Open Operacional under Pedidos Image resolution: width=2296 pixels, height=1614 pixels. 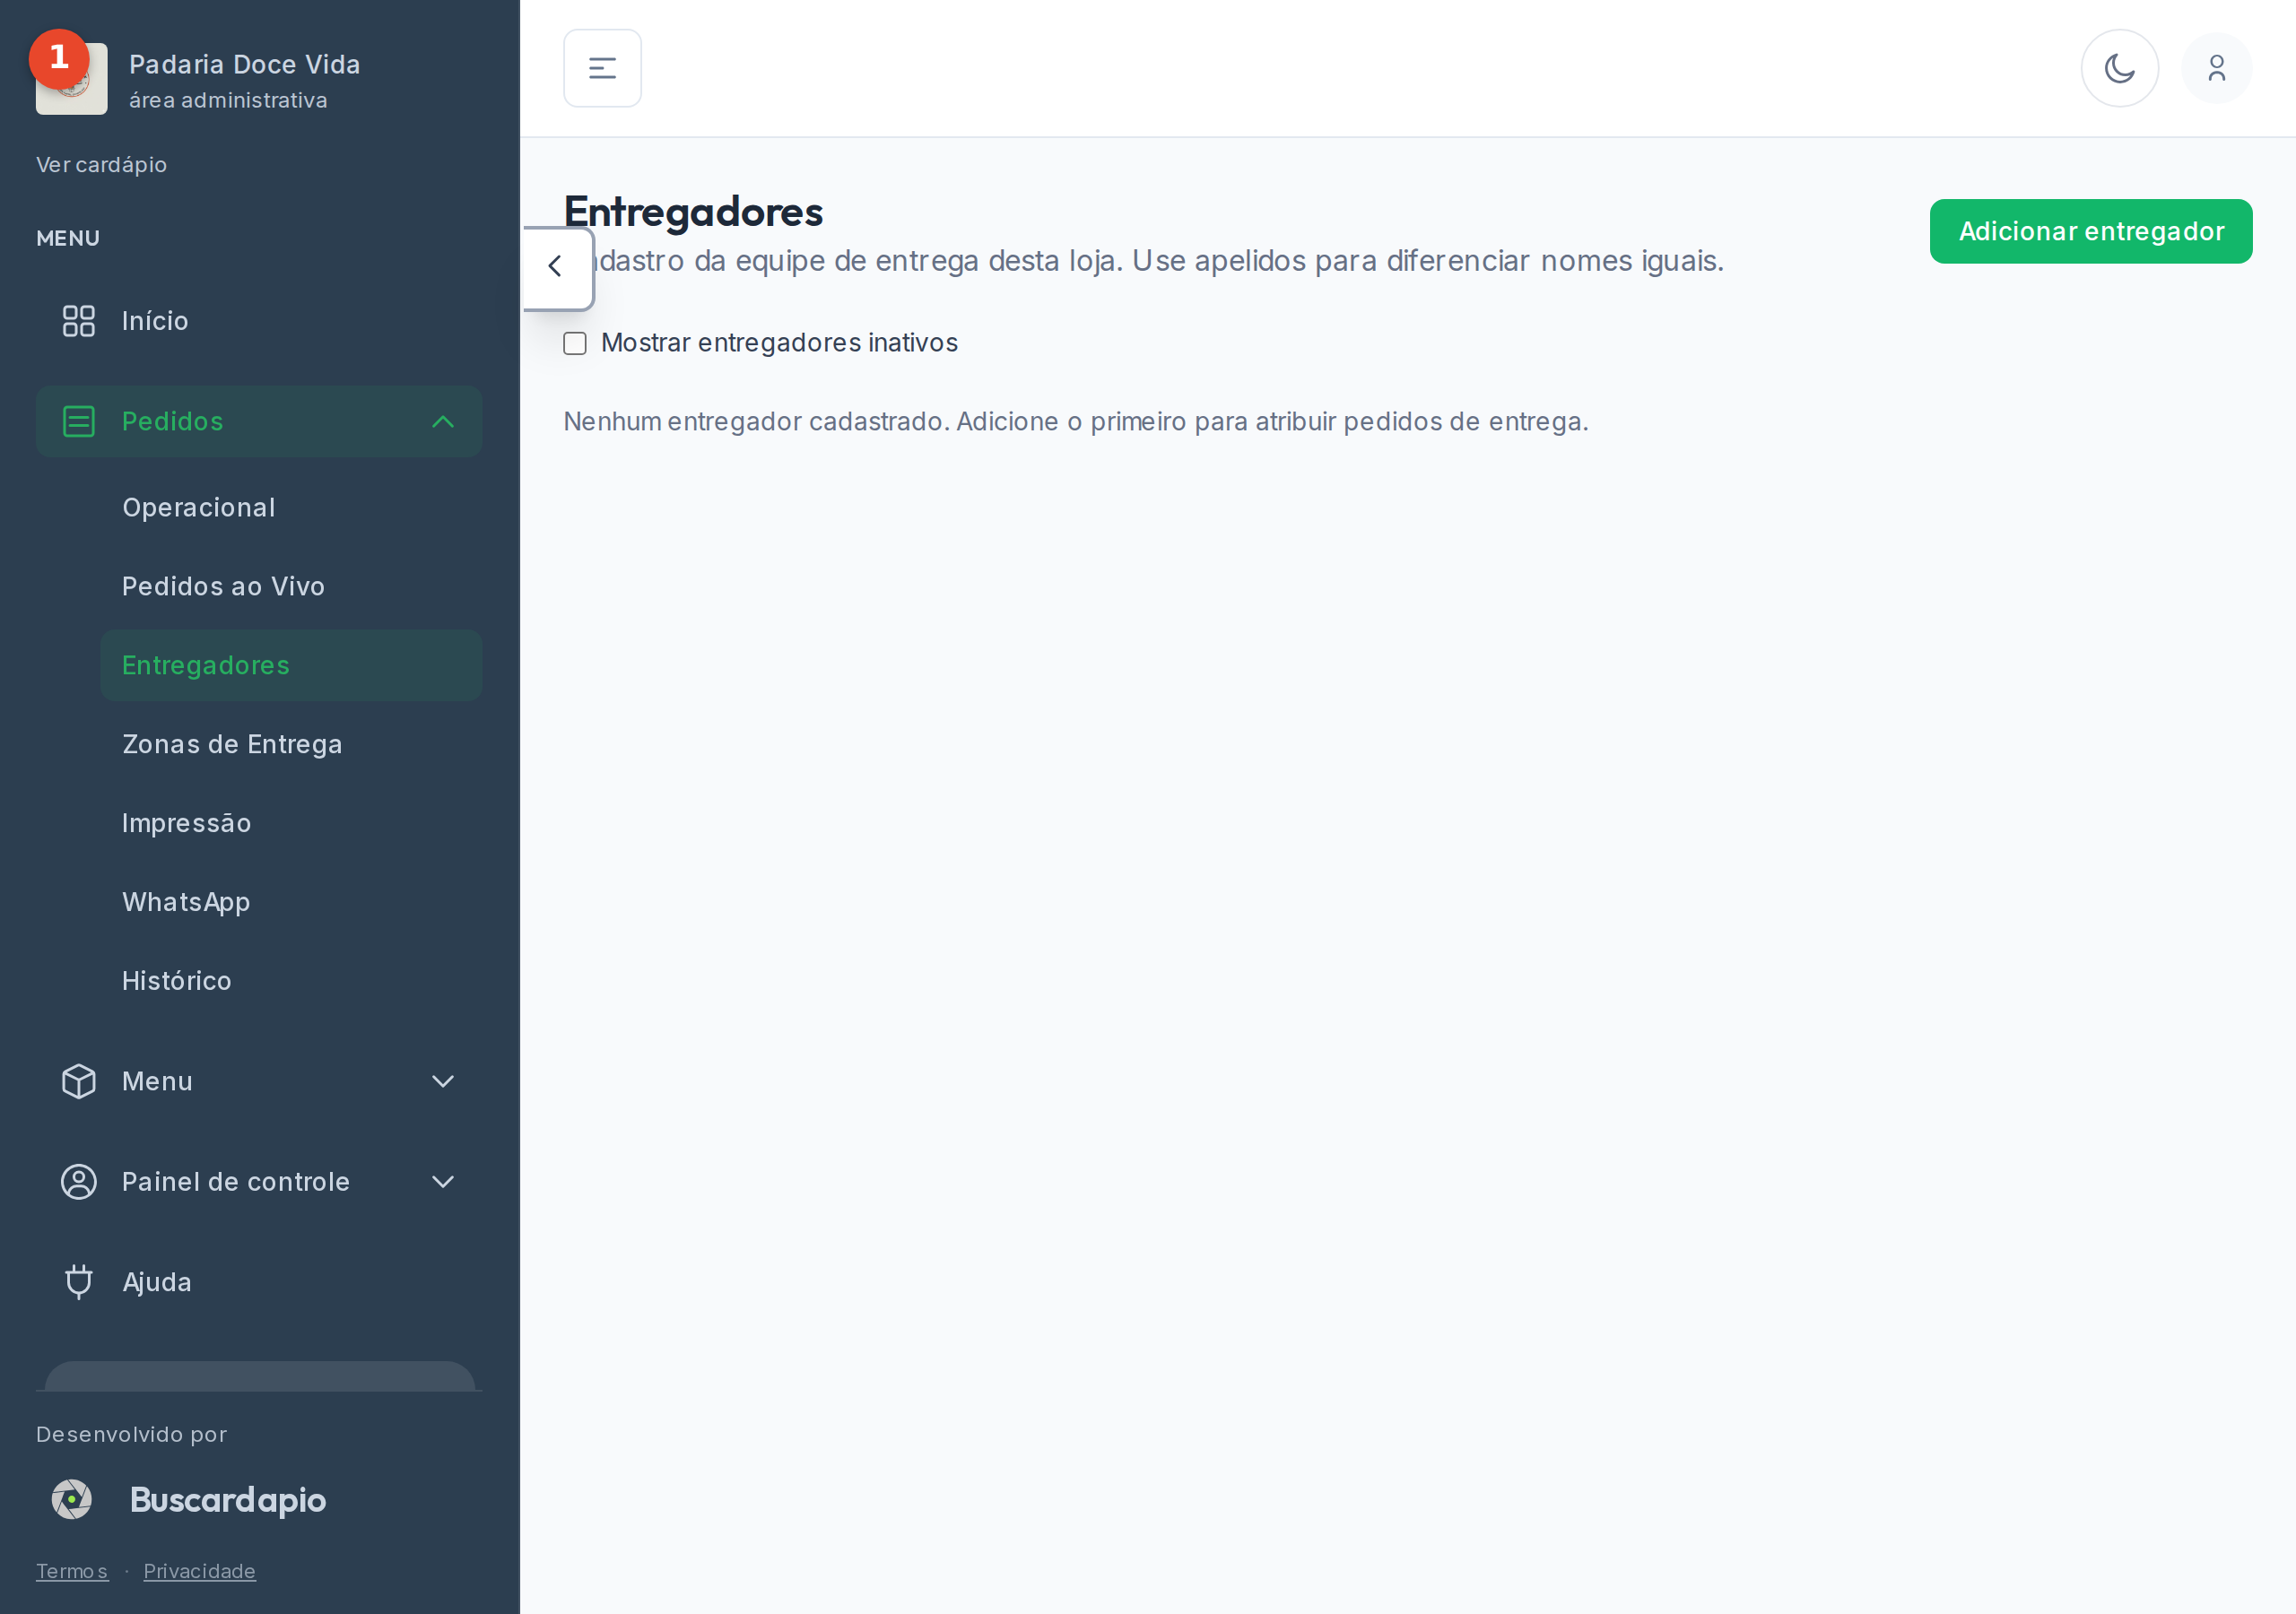[291, 507]
